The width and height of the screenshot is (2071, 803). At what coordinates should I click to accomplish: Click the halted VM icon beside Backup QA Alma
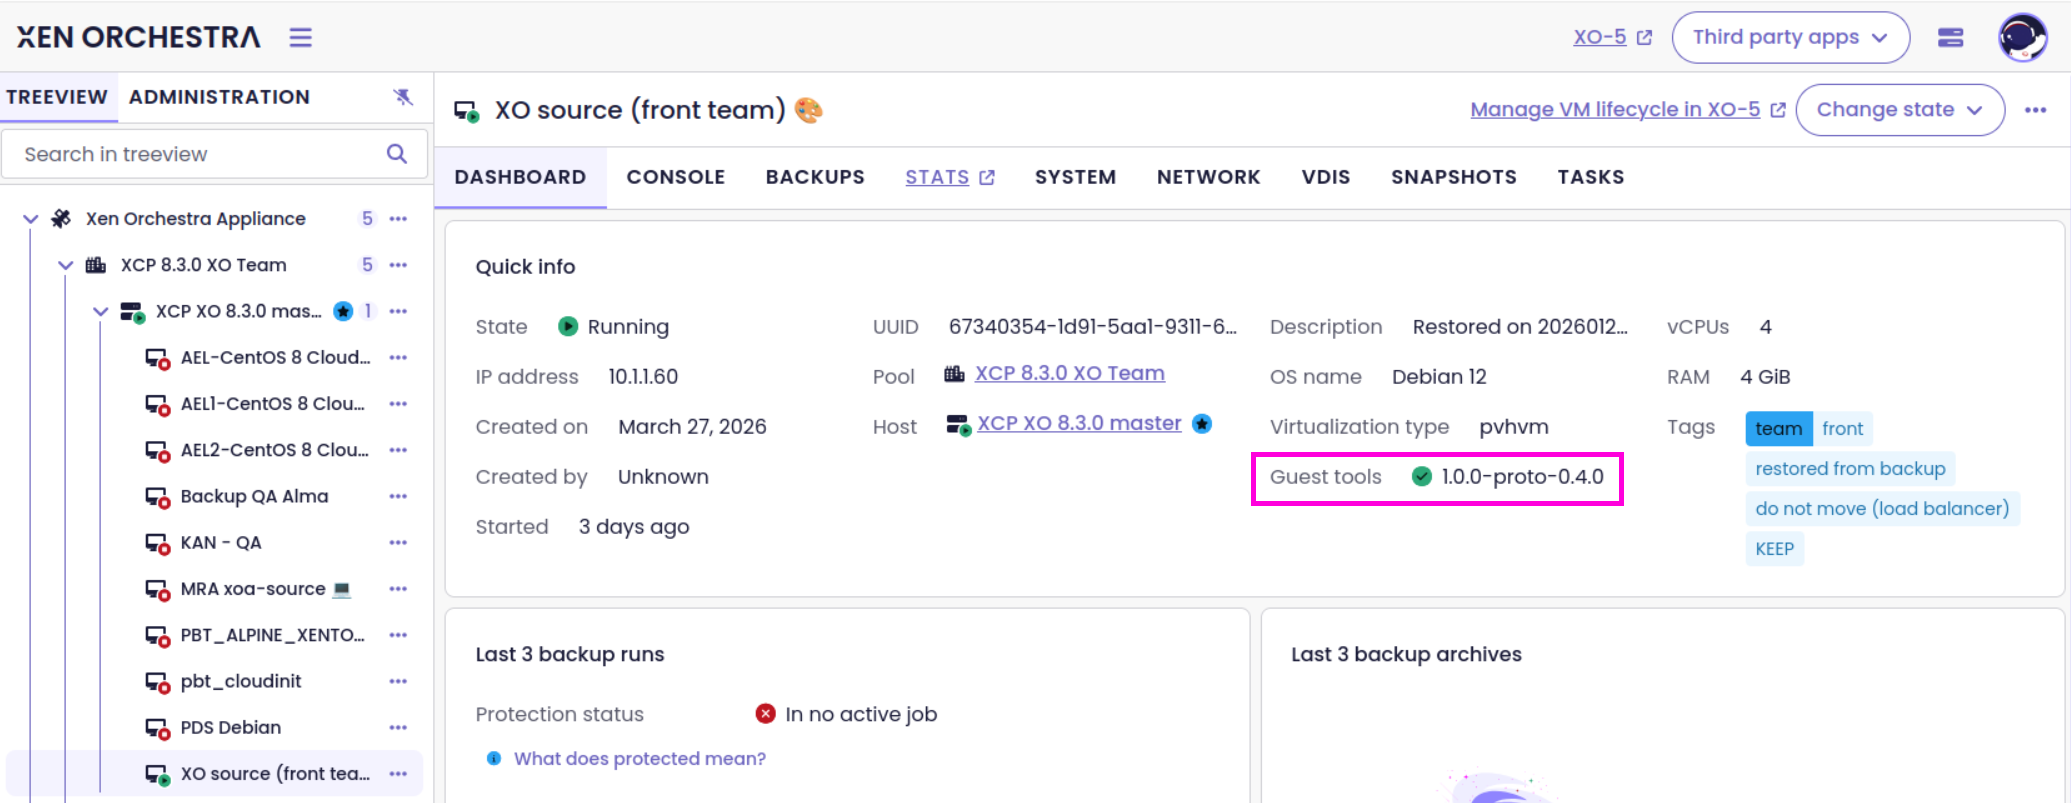tap(157, 497)
